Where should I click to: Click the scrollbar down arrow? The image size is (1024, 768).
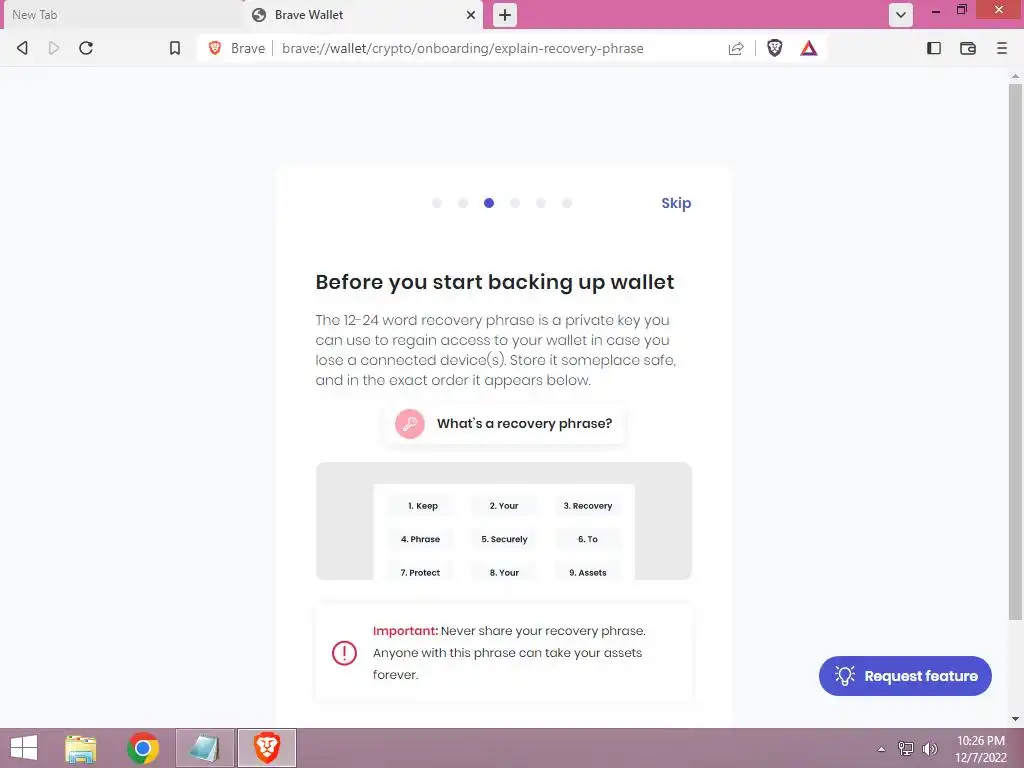[1015, 719]
